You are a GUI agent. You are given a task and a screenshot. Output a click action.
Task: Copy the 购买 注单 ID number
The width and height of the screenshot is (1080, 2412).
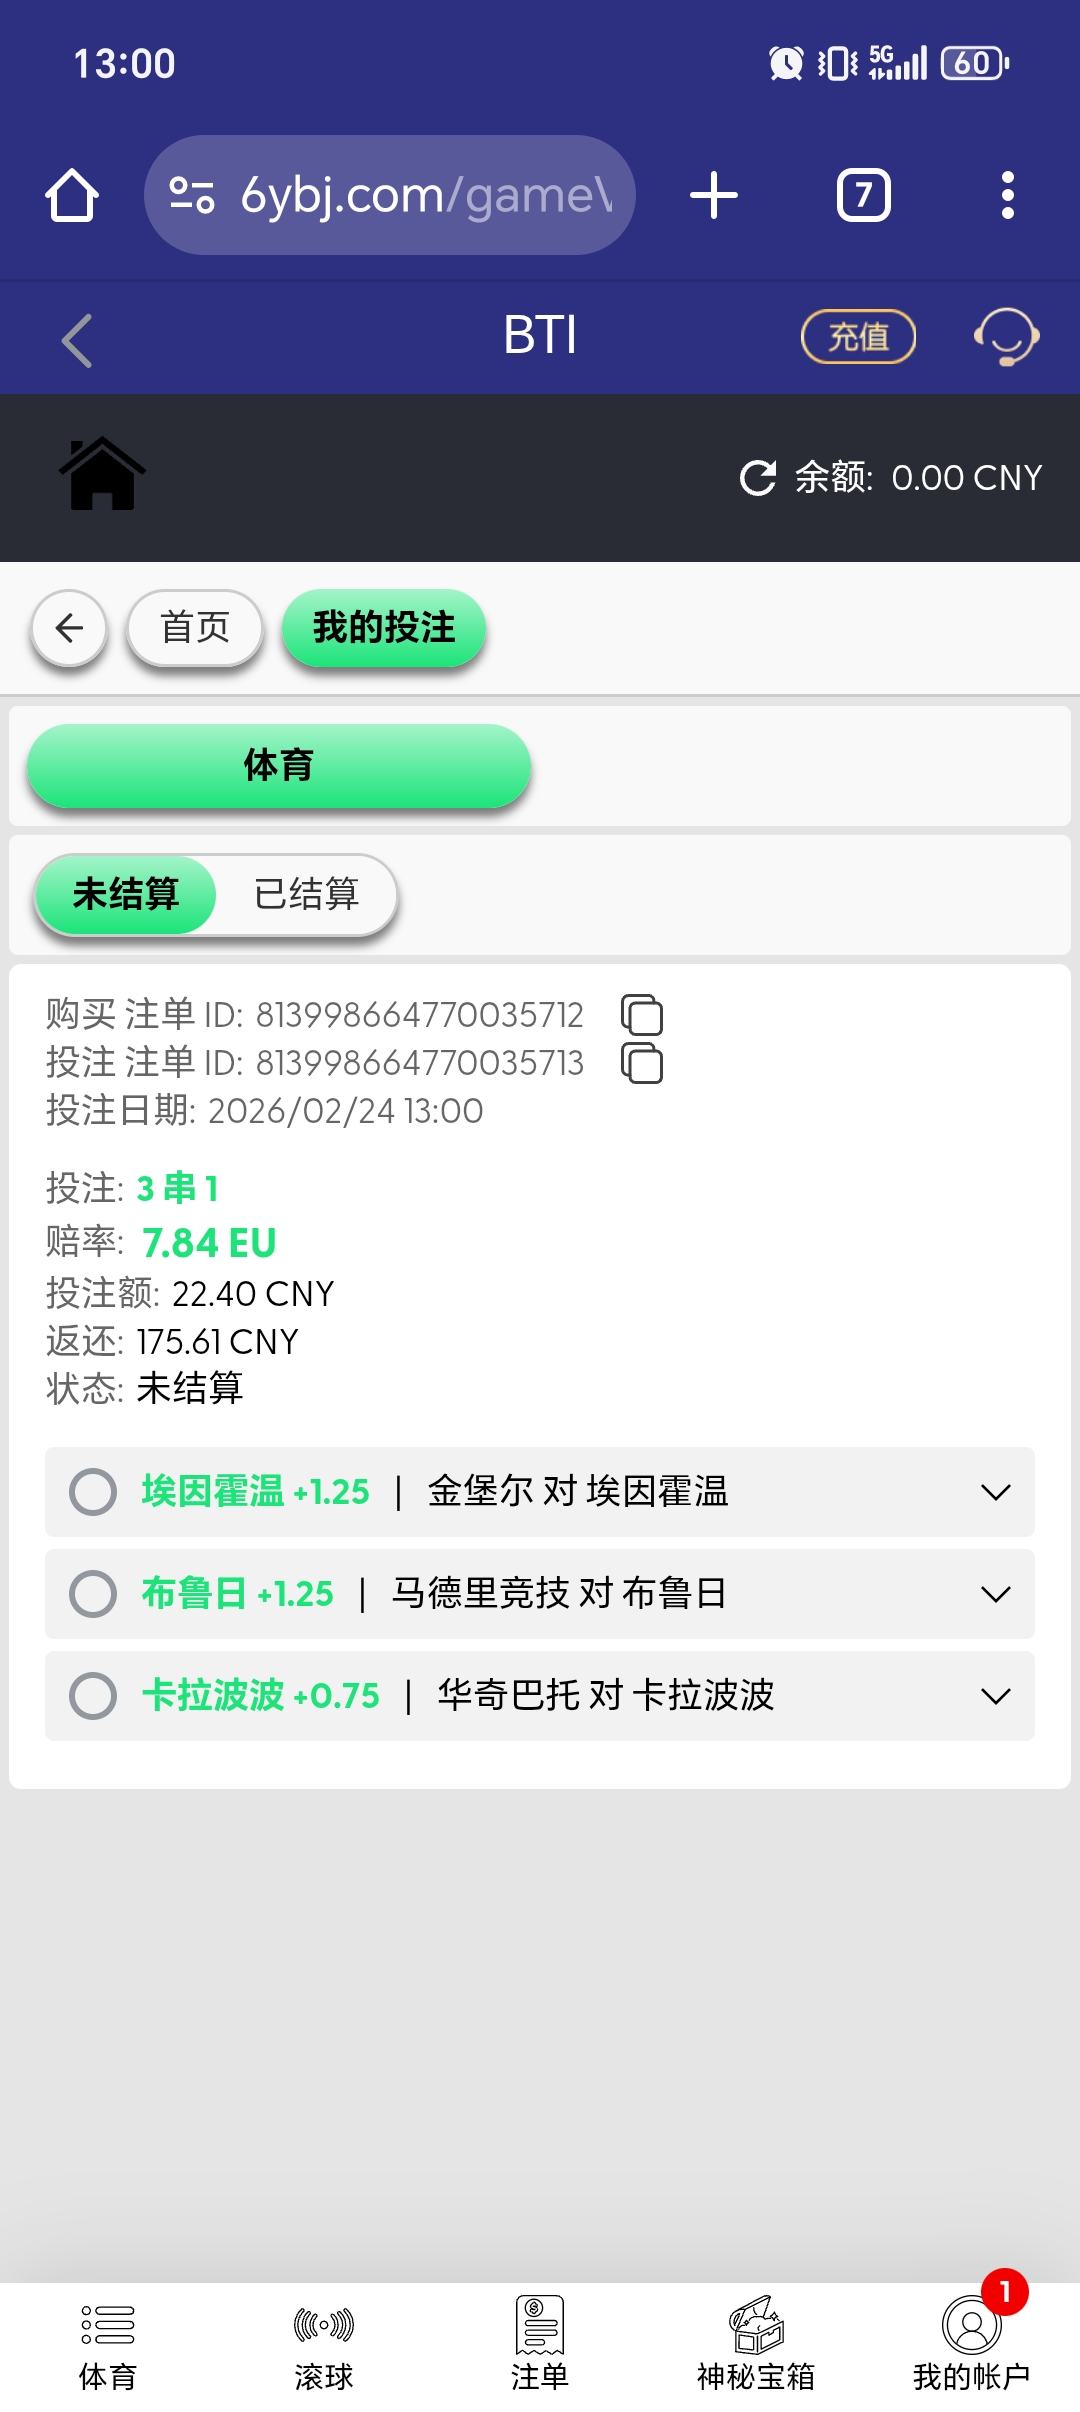[x=642, y=1015]
